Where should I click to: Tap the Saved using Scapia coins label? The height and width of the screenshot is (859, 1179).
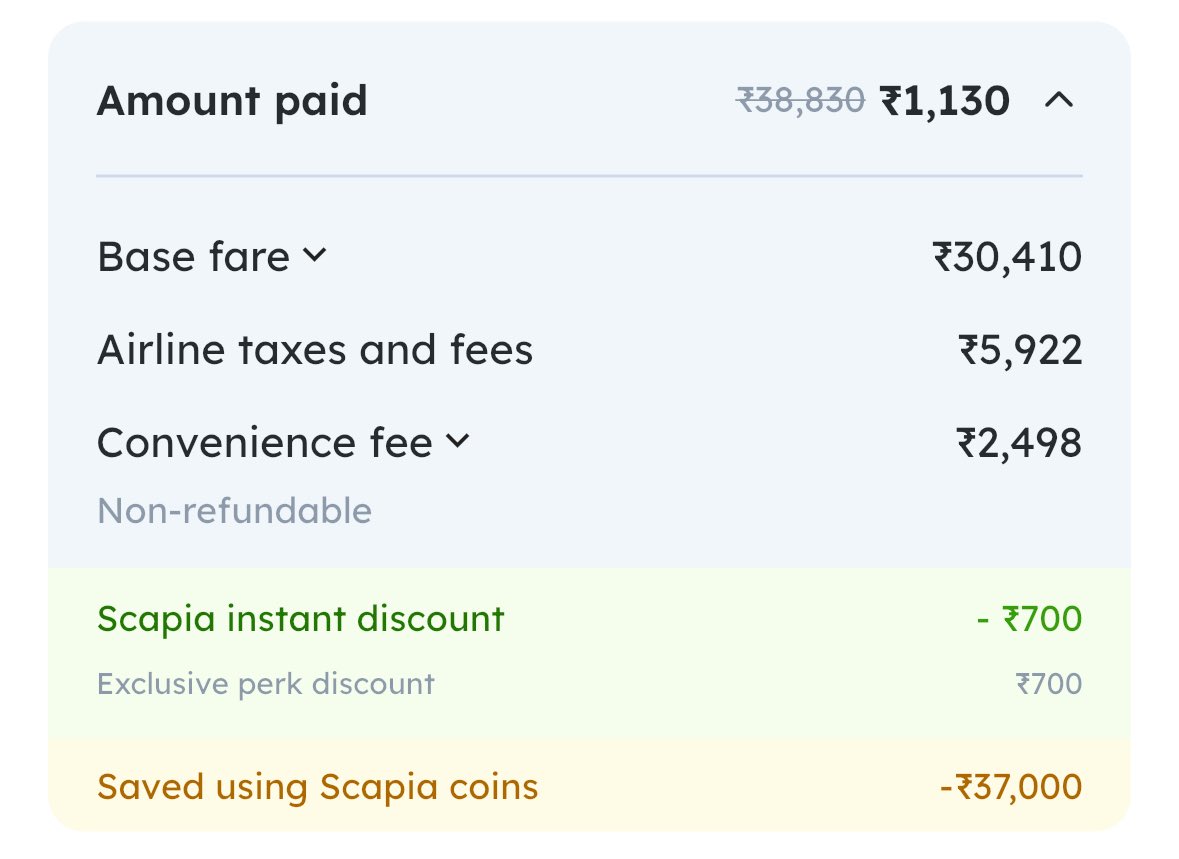pyautogui.click(x=318, y=787)
